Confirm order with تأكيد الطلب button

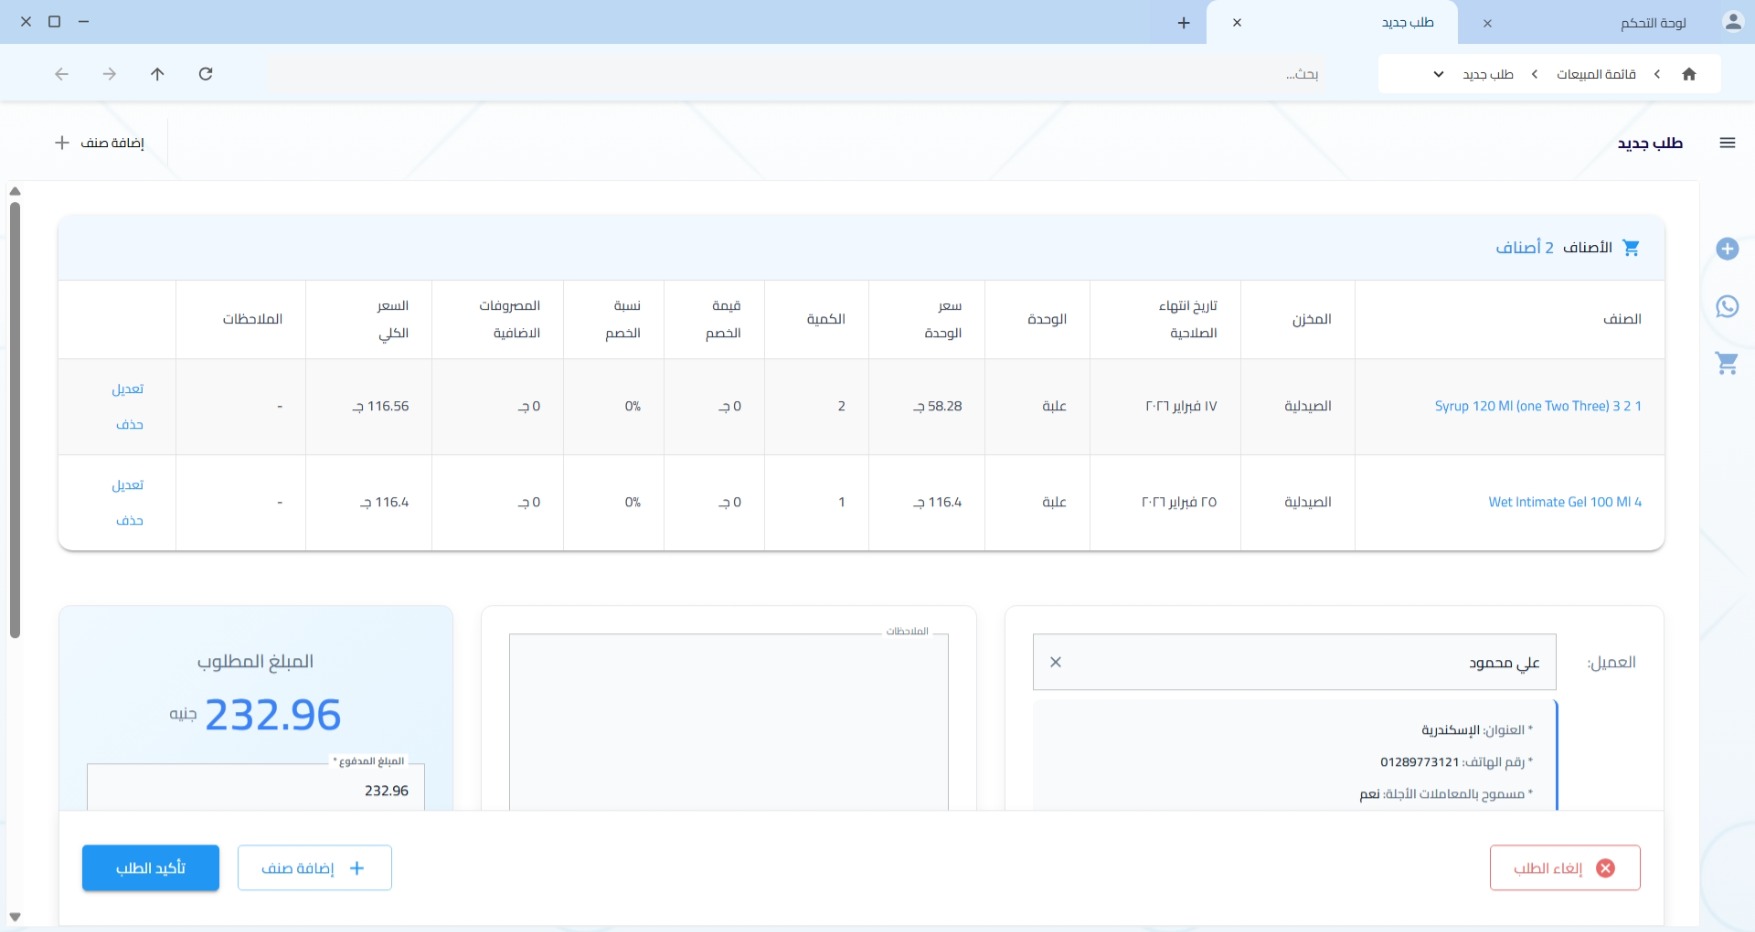tap(151, 868)
